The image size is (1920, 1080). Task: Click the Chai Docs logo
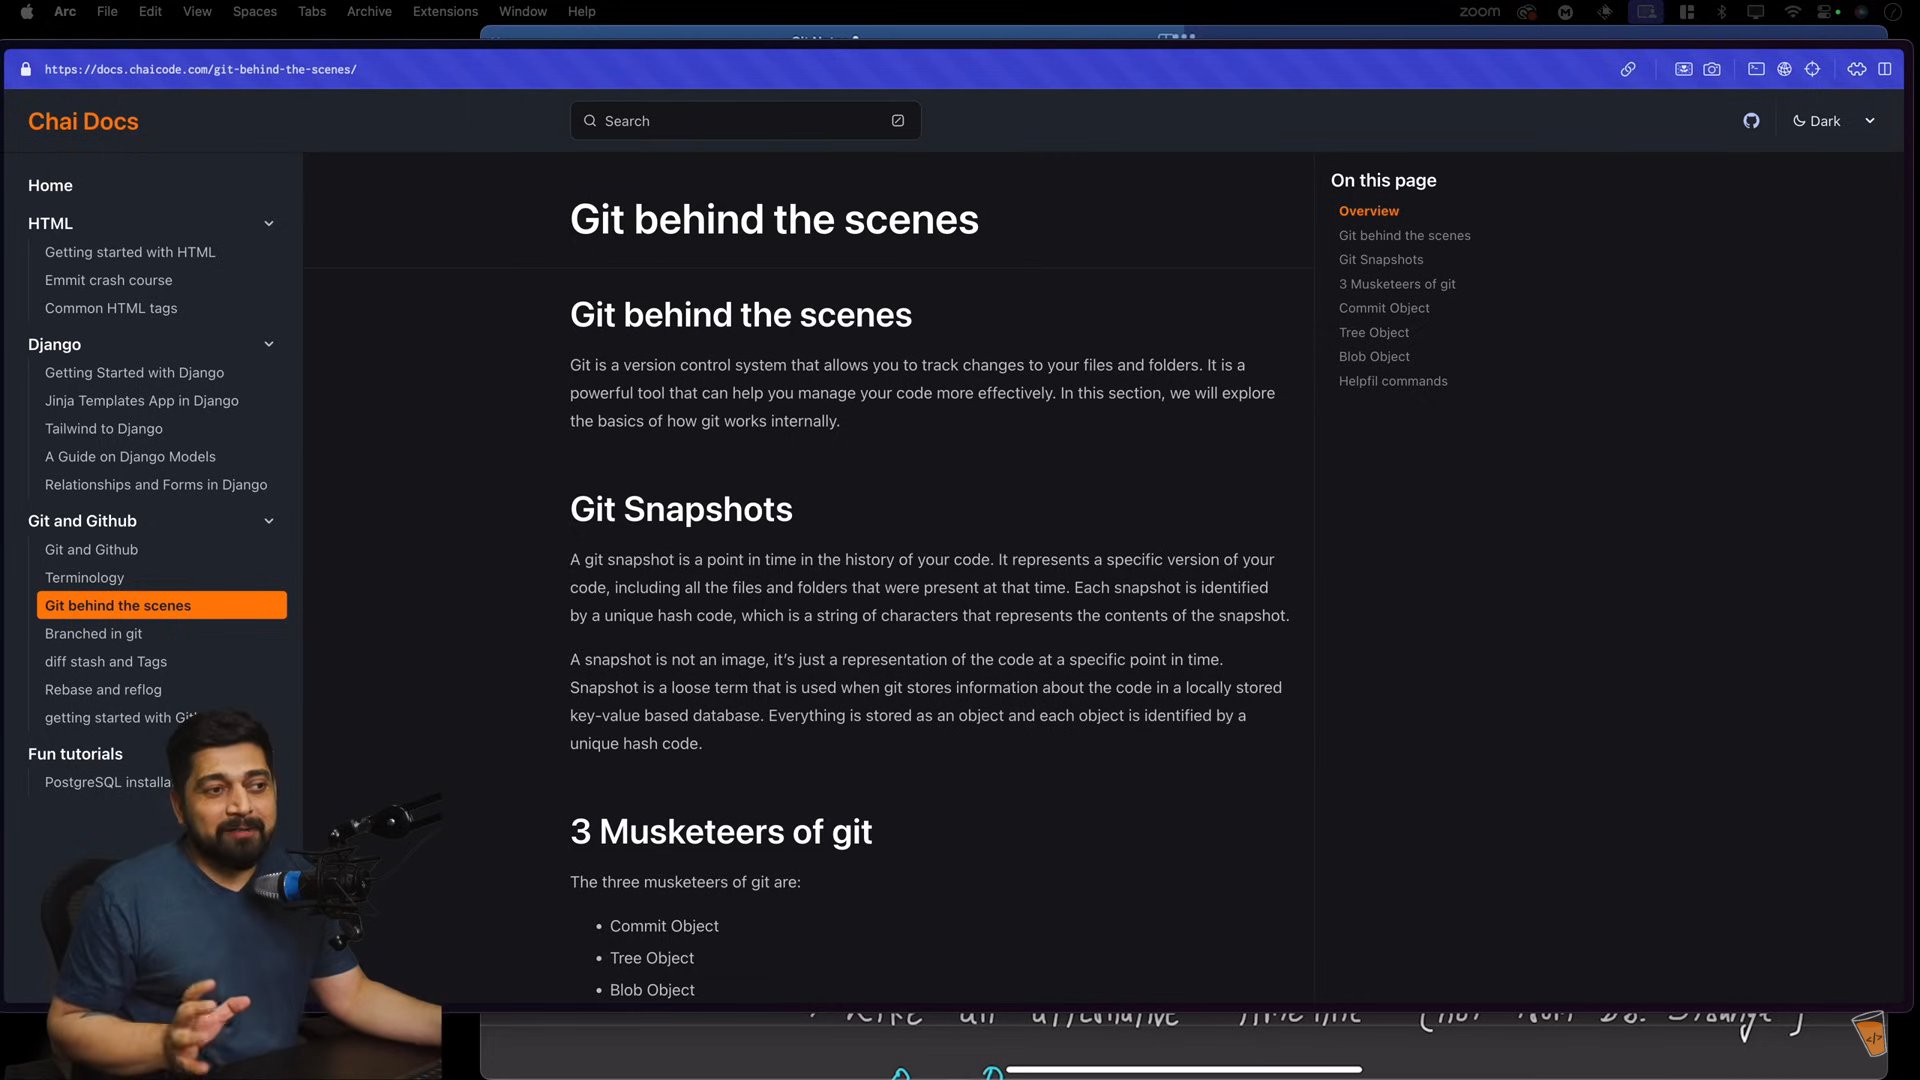pyautogui.click(x=83, y=121)
